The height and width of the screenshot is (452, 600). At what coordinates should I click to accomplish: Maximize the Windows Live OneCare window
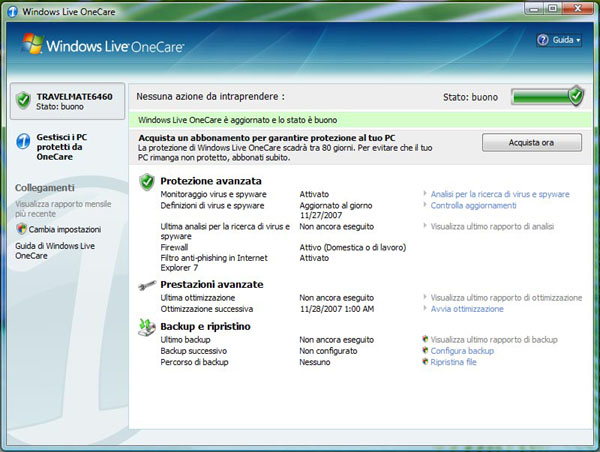(x=553, y=8)
